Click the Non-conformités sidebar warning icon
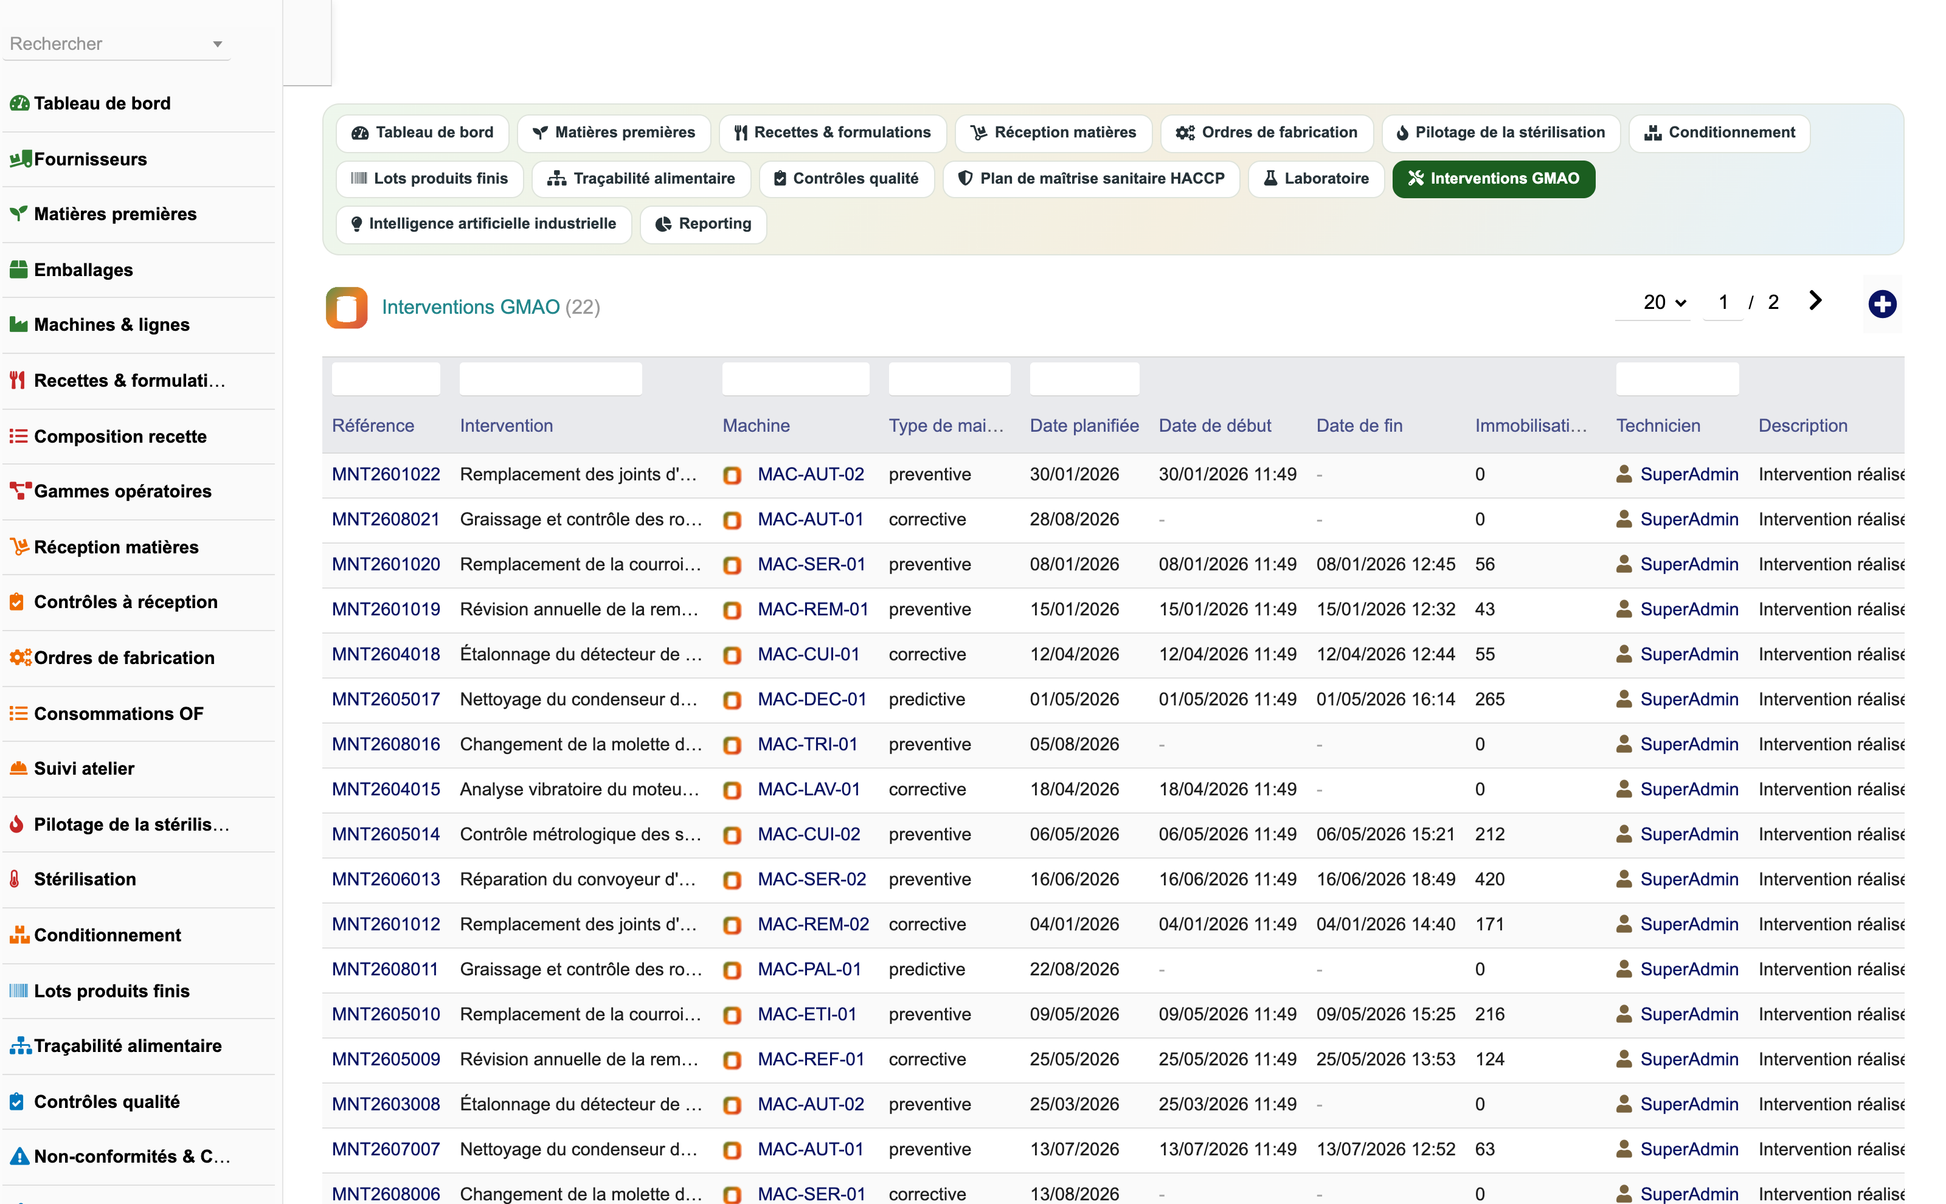 [x=19, y=1157]
